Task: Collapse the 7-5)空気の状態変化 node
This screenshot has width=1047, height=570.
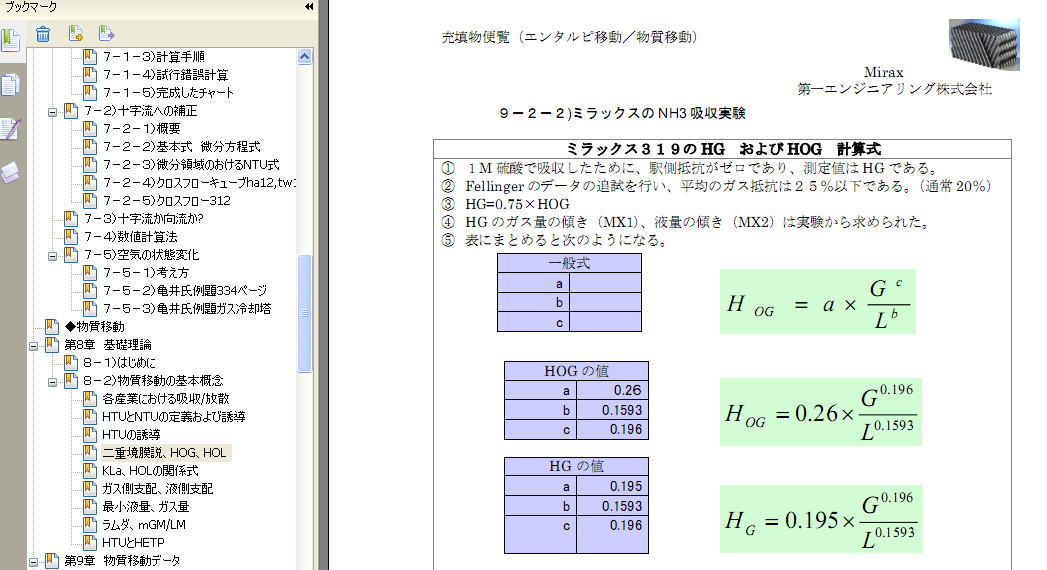Action: click(x=52, y=256)
